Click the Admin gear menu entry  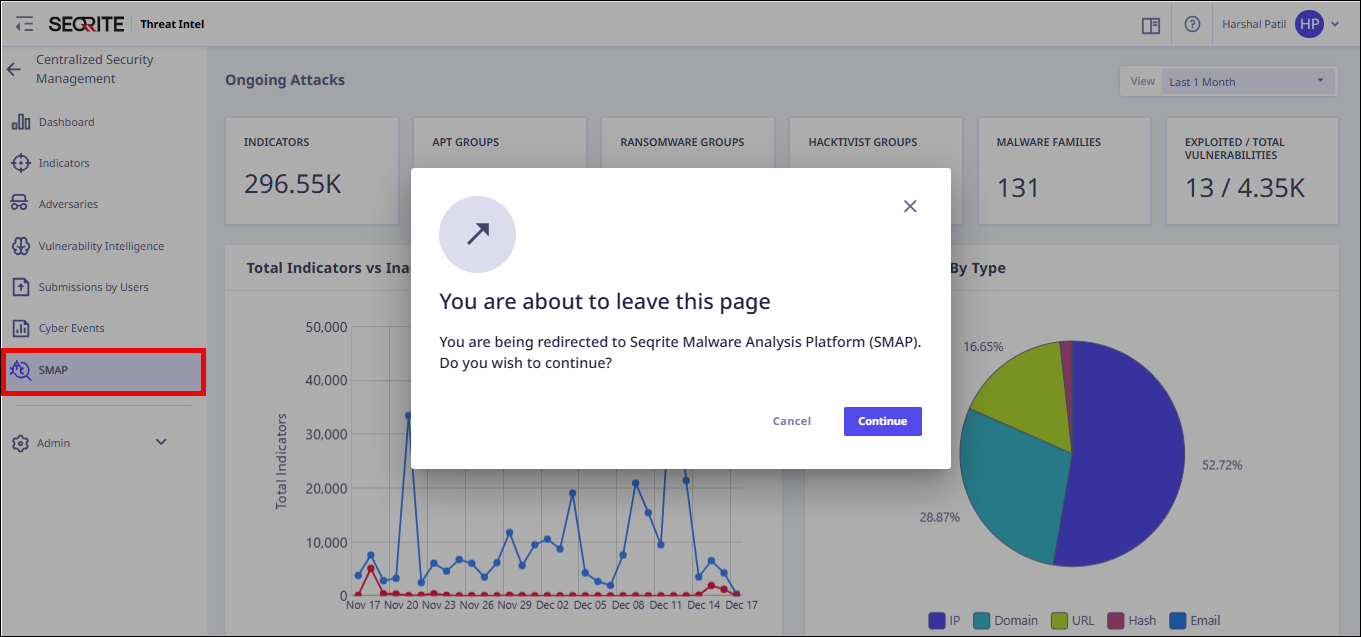coord(53,443)
